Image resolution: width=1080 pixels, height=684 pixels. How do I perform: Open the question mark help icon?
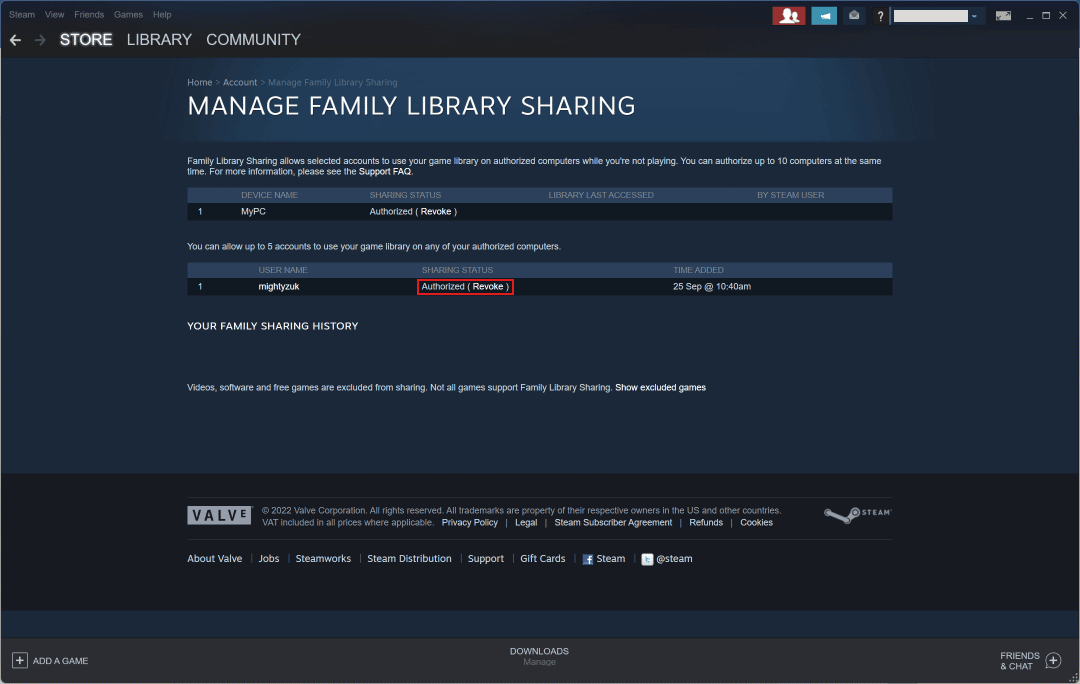pos(880,16)
